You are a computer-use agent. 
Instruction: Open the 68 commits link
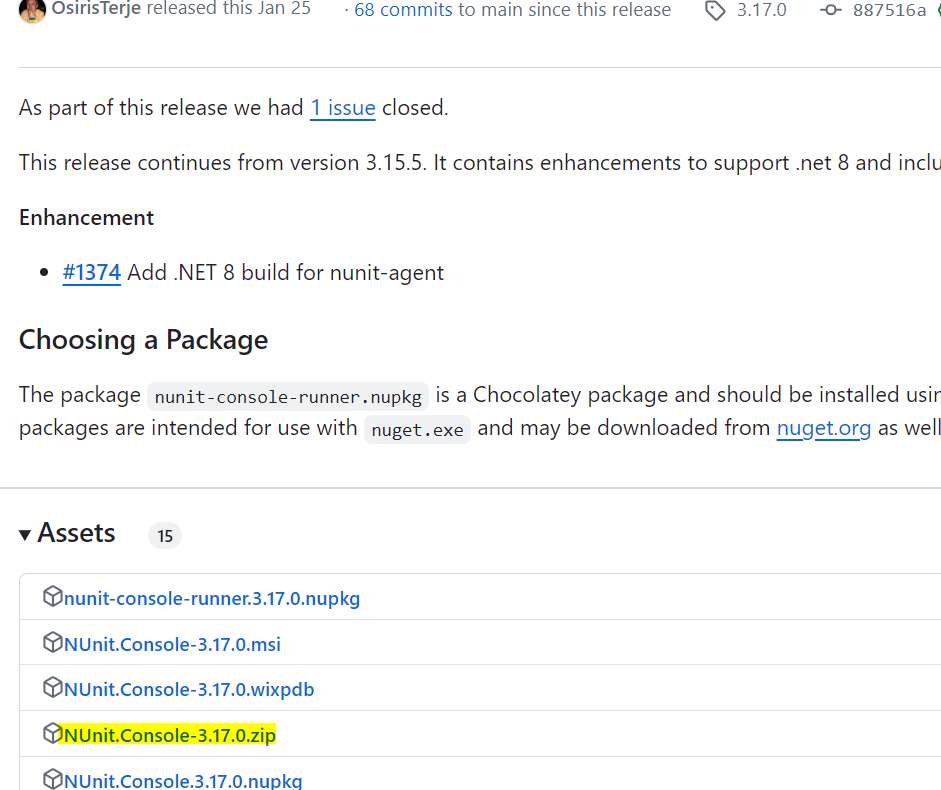pyautogui.click(x=403, y=10)
